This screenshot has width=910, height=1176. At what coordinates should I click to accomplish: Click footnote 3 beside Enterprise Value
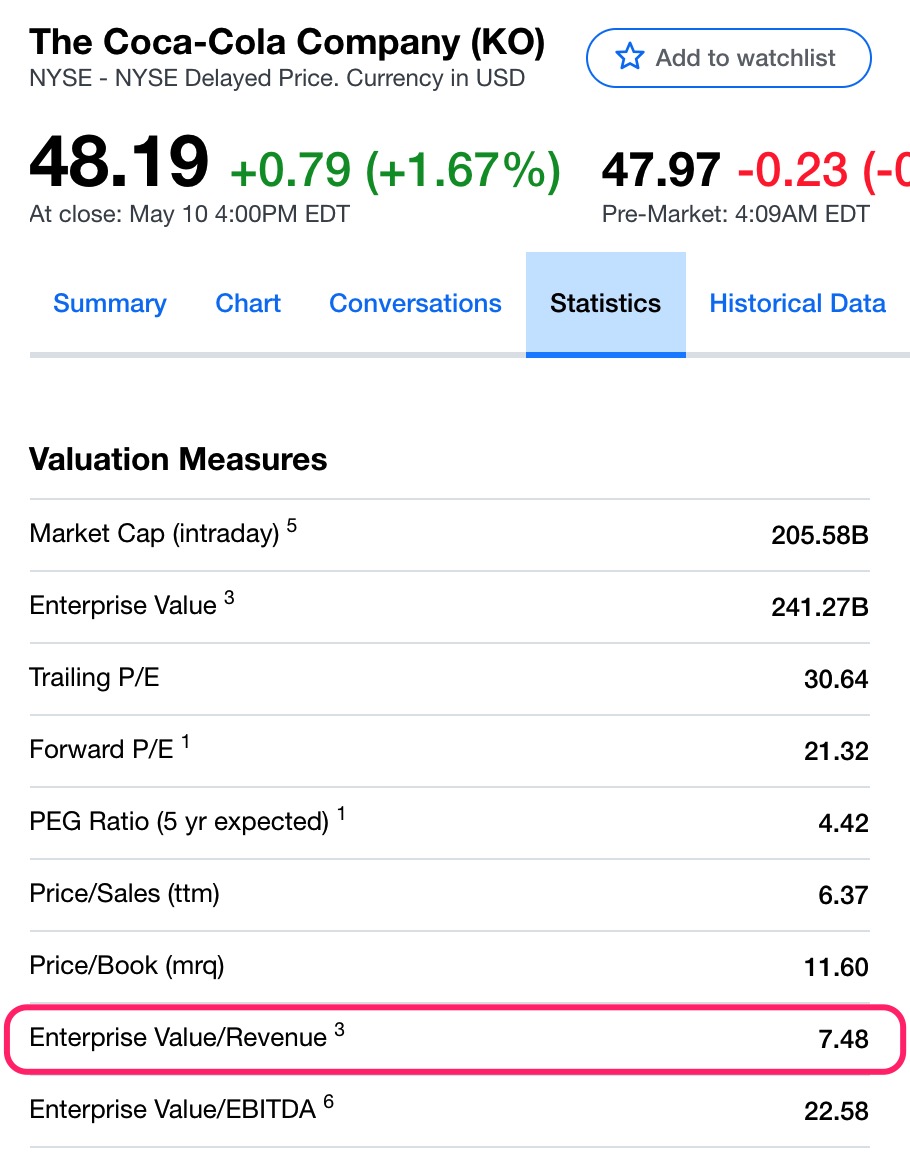pyautogui.click(x=229, y=597)
